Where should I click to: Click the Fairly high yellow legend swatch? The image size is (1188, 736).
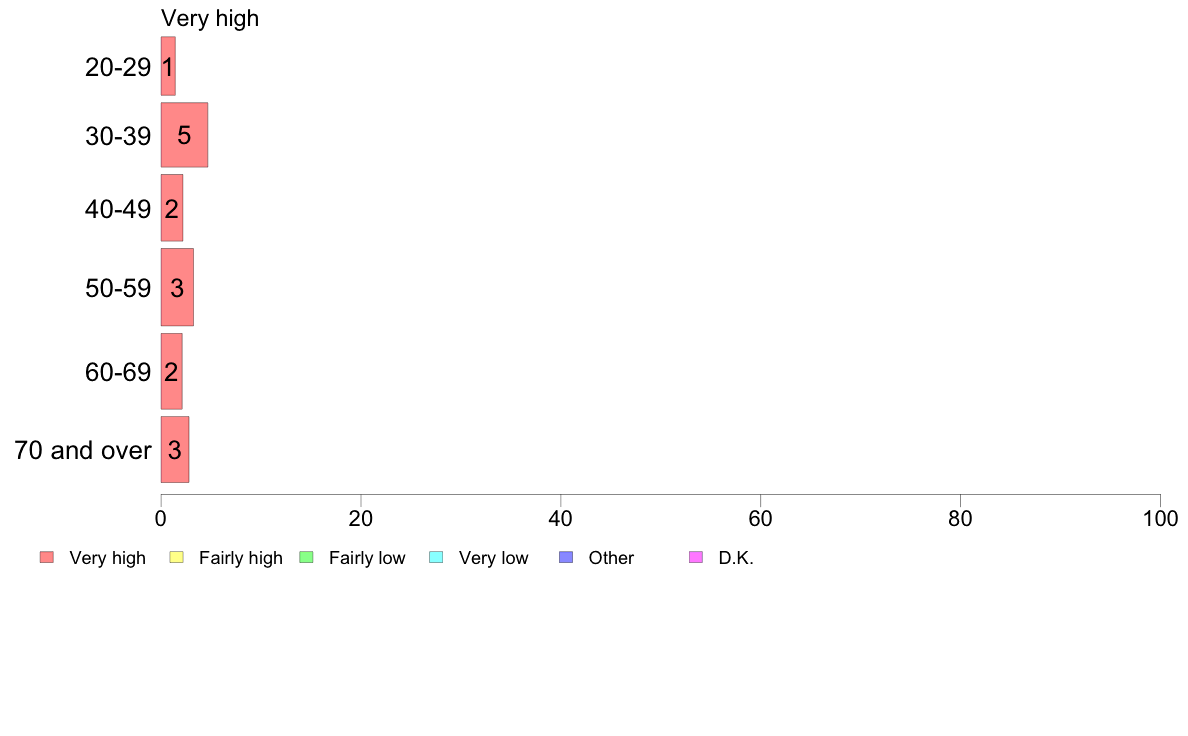pyautogui.click(x=177, y=557)
